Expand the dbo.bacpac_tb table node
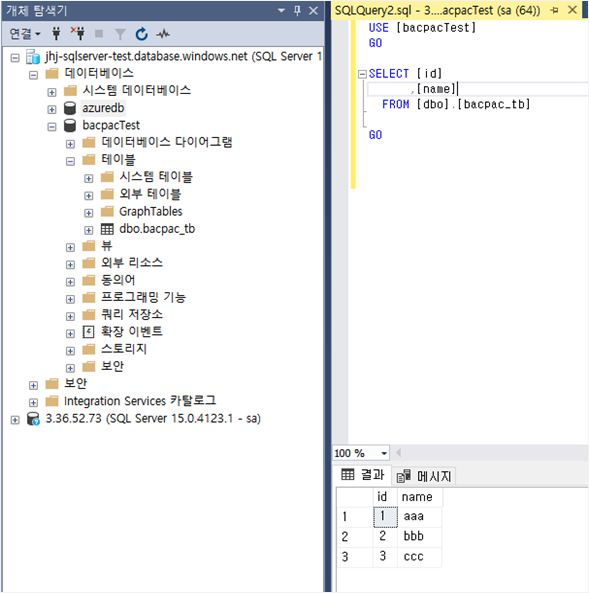This screenshot has width=589, height=593. [x=89, y=230]
